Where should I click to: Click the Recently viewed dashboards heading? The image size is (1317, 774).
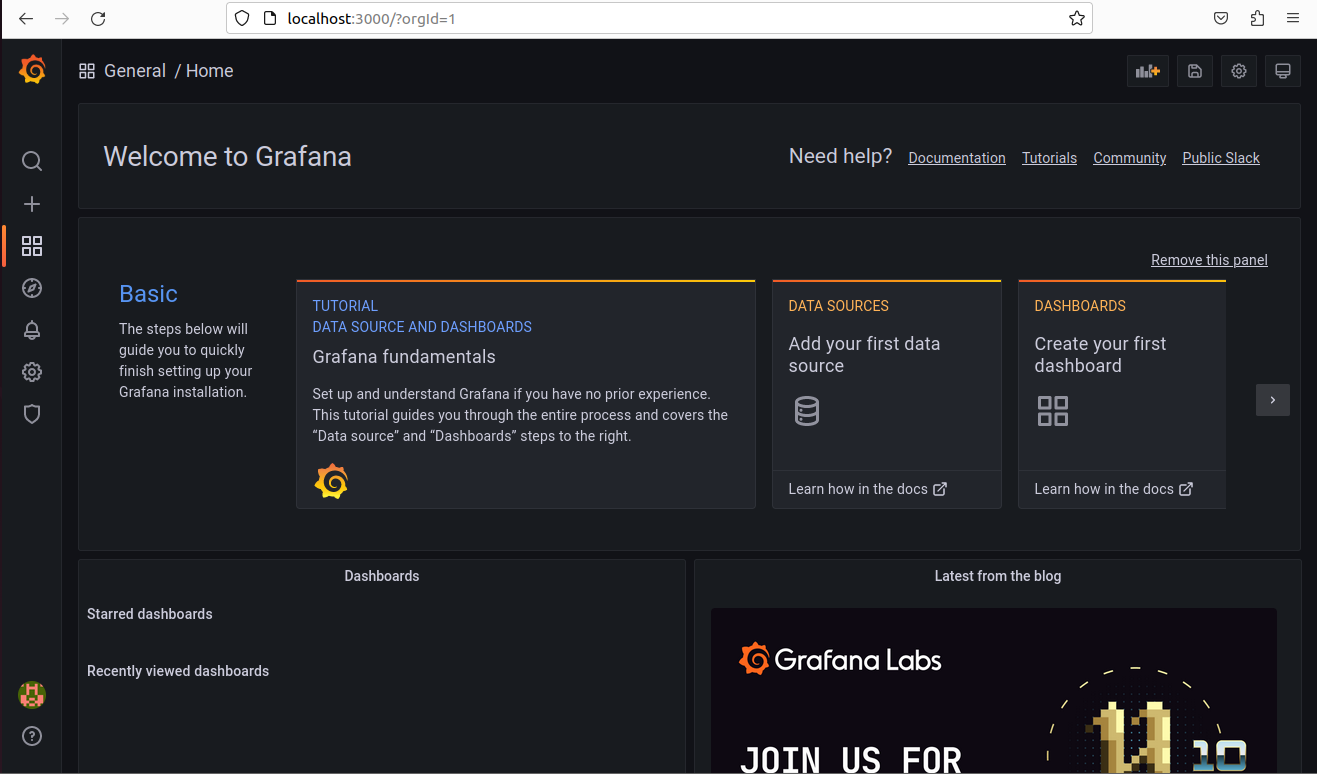coord(178,671)
